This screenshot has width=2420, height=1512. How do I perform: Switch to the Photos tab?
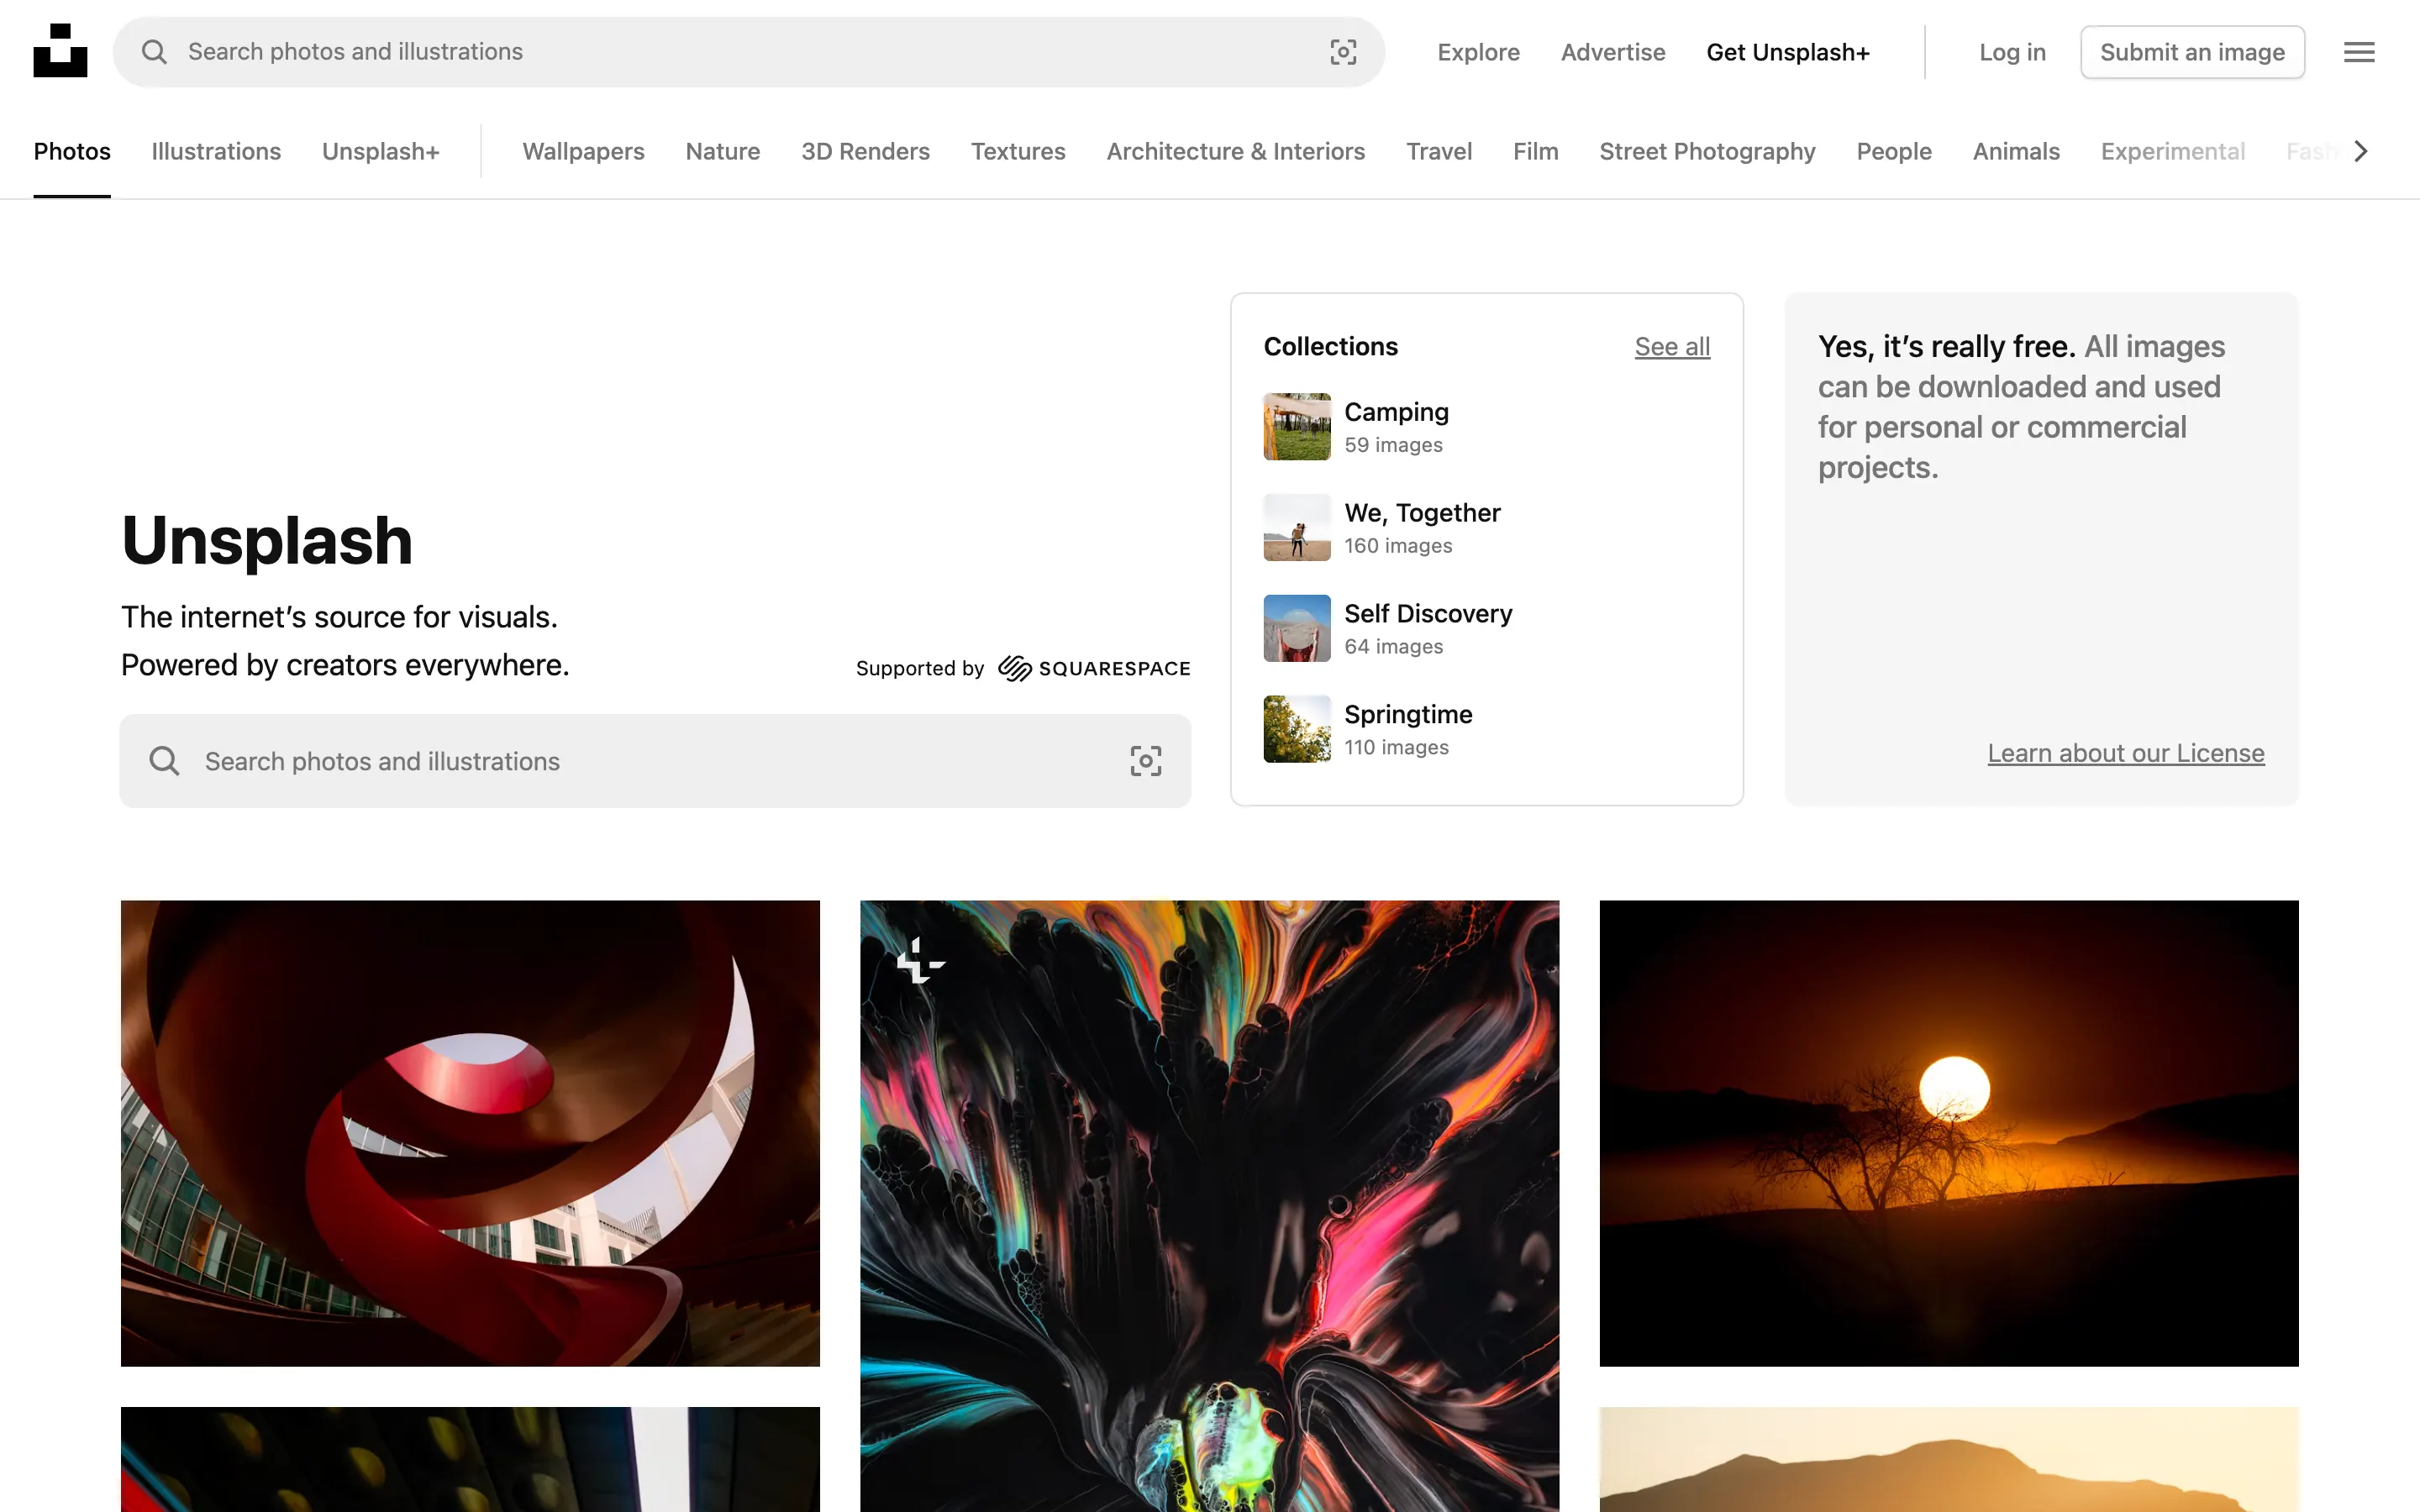tap(72, 151)
